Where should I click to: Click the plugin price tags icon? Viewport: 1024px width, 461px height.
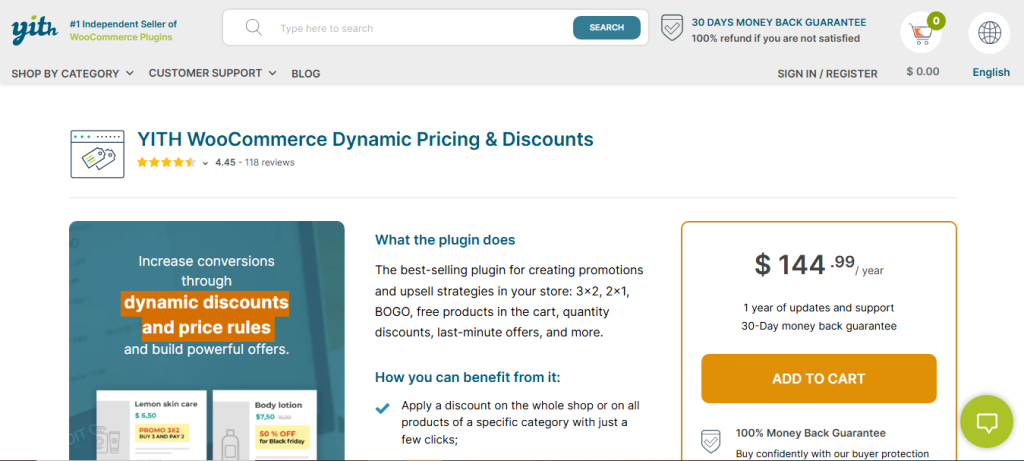pyautogui.click(x=97, y=154)
